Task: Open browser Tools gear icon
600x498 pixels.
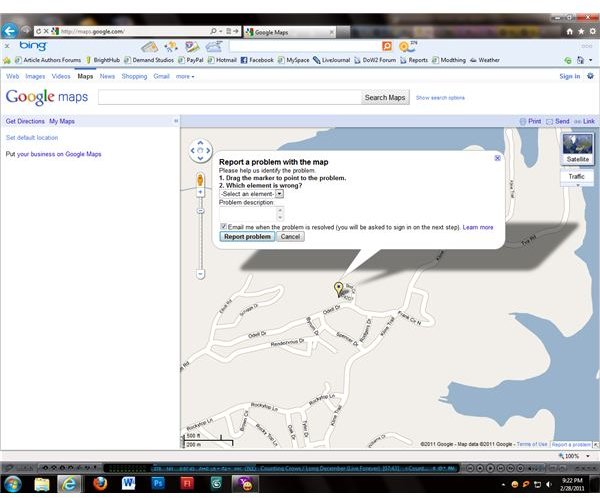Action: [x=592, y=31]
